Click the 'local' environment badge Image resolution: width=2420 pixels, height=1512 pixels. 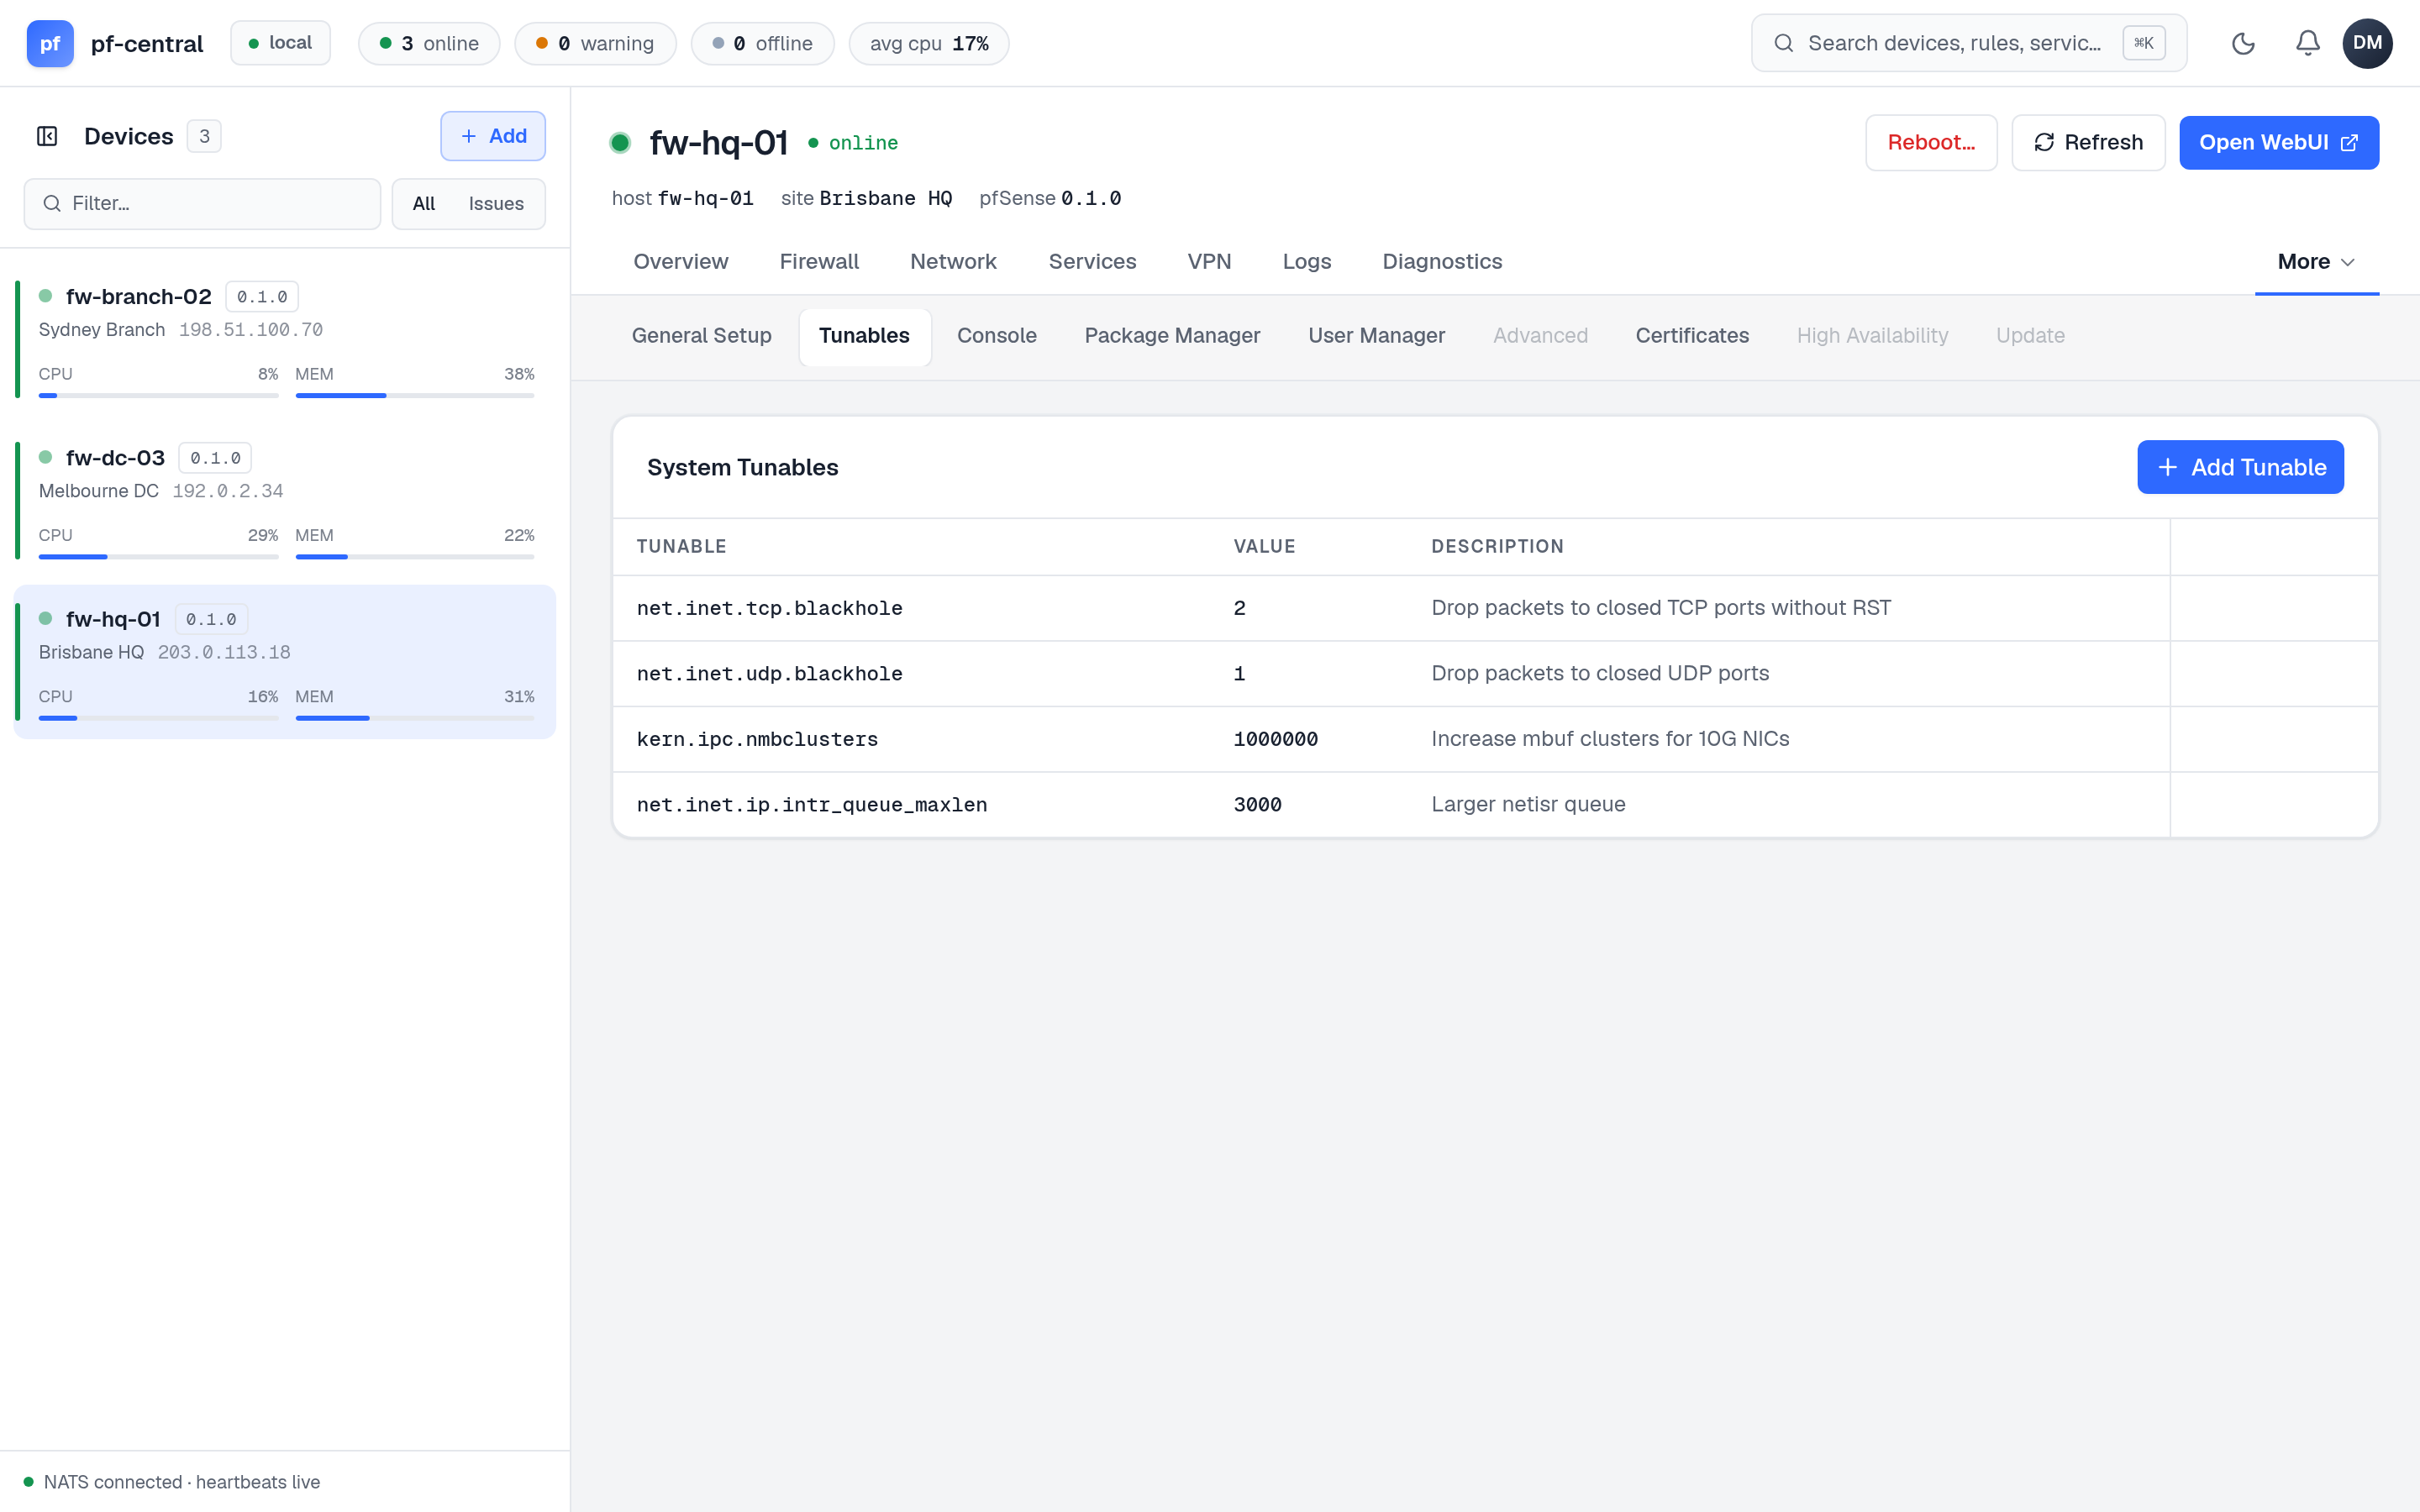(280, 43)
